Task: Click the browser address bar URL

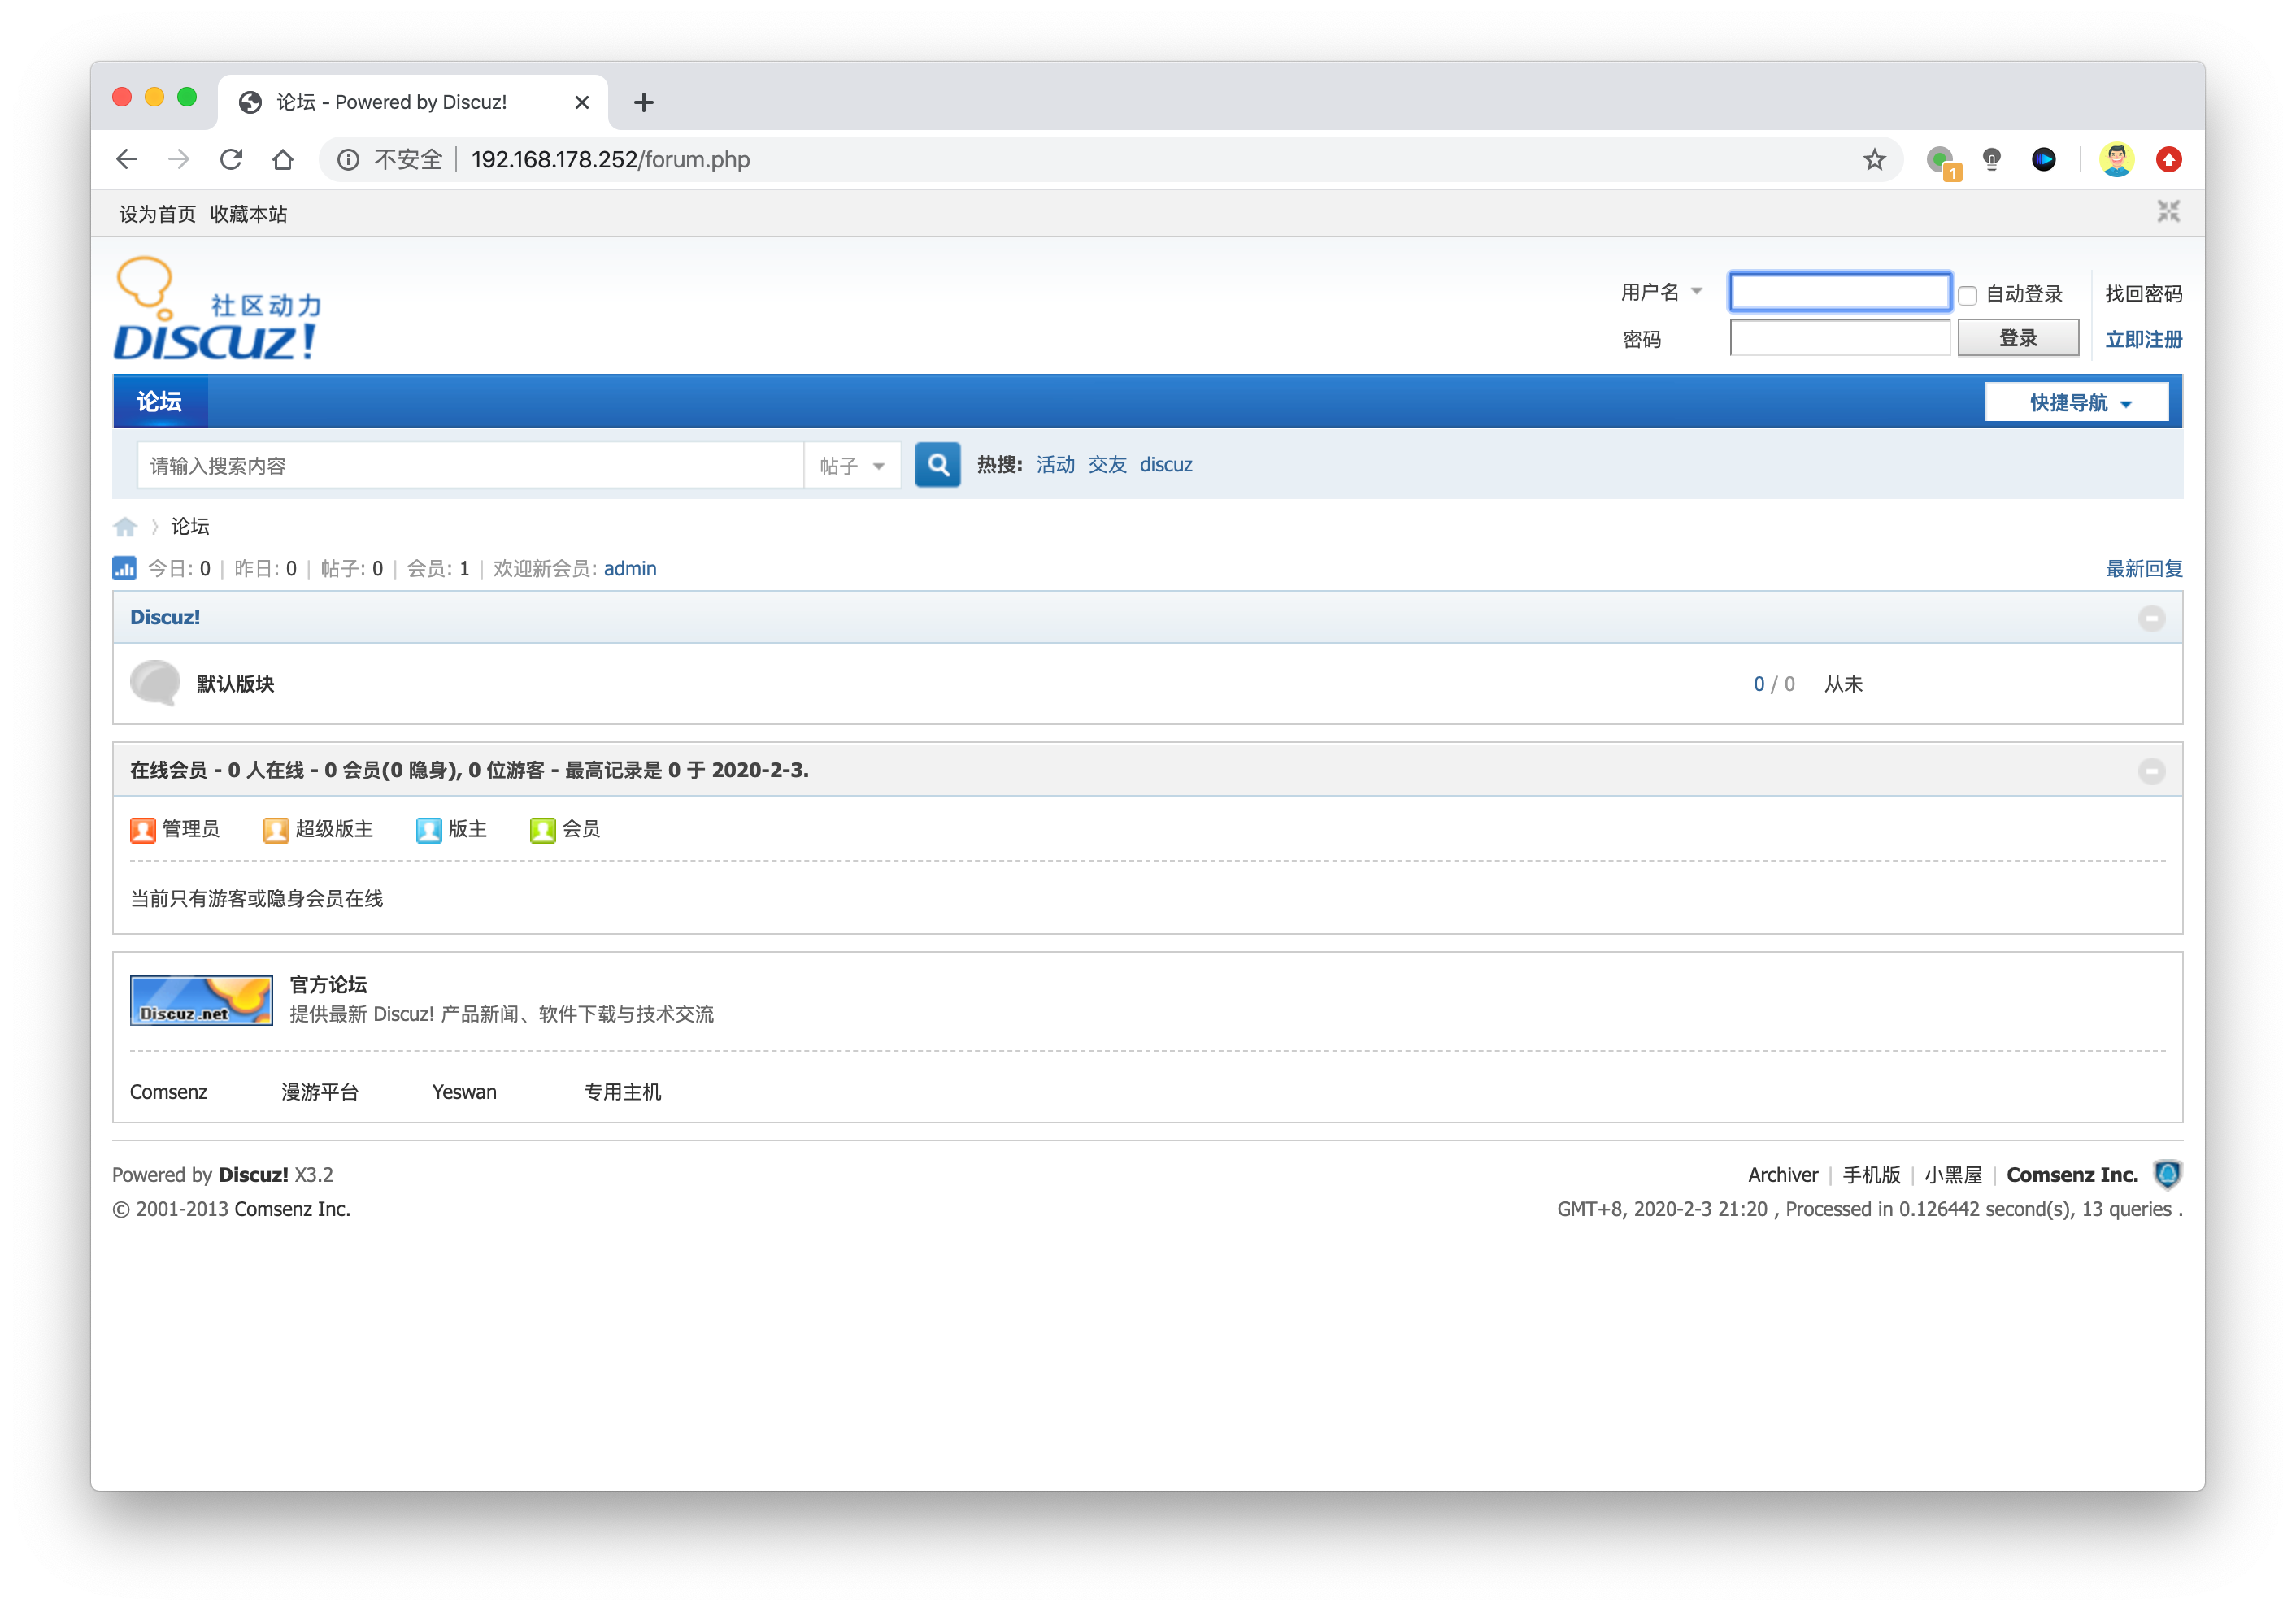Action: click(x=610, y=160)
